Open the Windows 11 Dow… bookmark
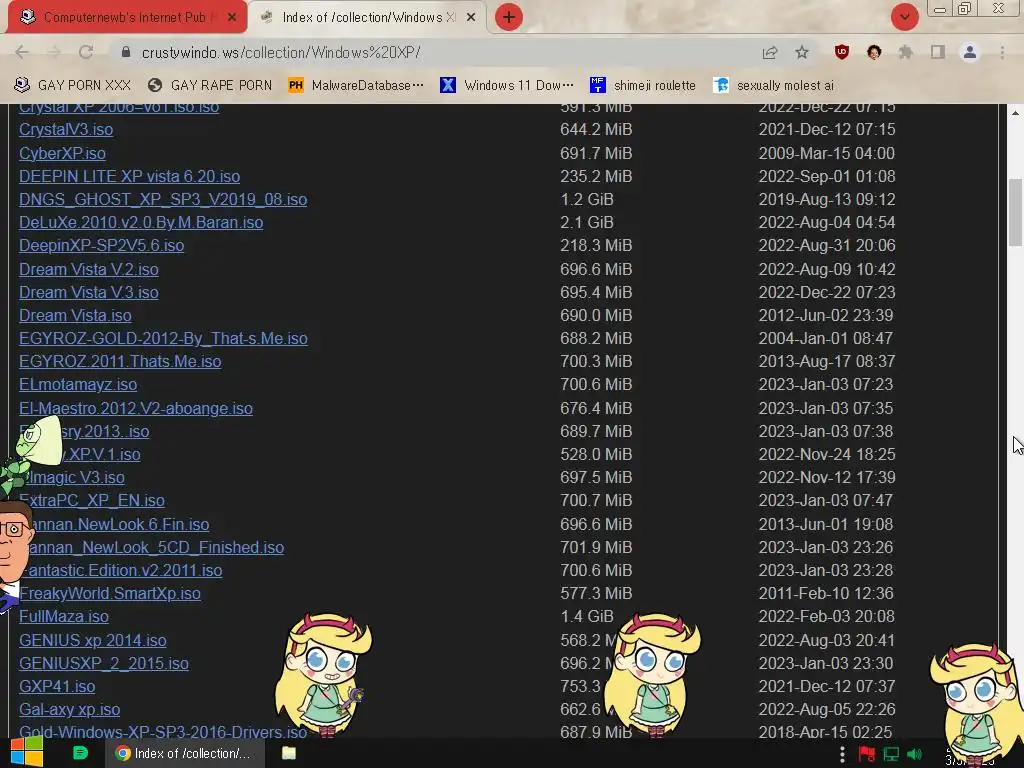1024x768 pixels. (x=507, y=85)
